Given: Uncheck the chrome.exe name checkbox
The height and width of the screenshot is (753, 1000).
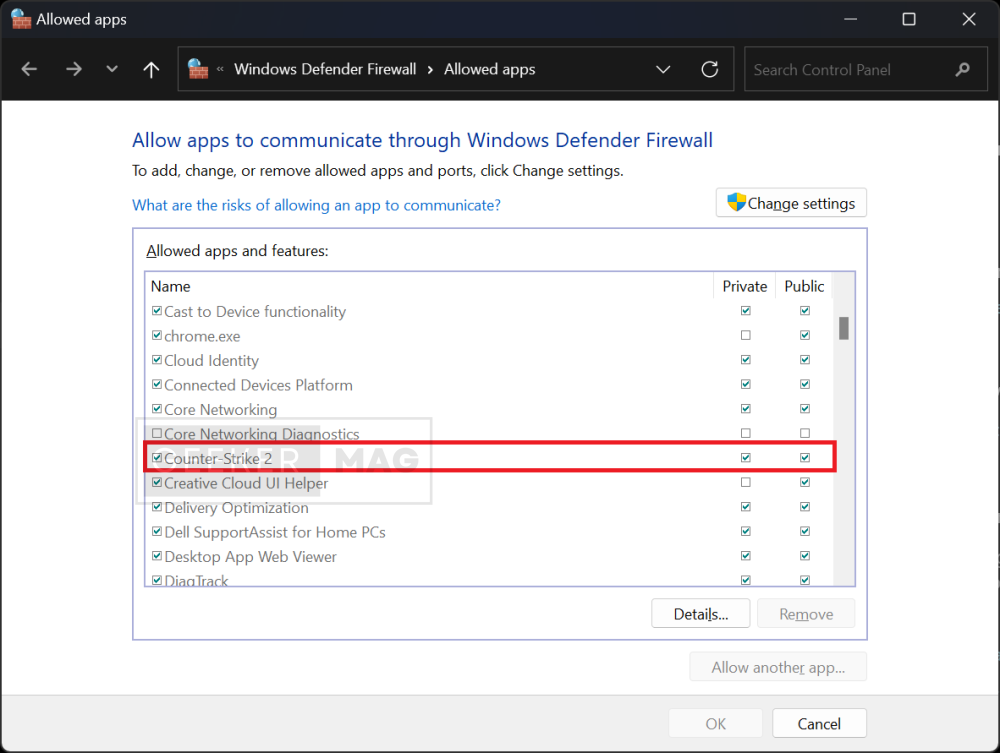Looking at the screenshot, I should coord(157,335).
